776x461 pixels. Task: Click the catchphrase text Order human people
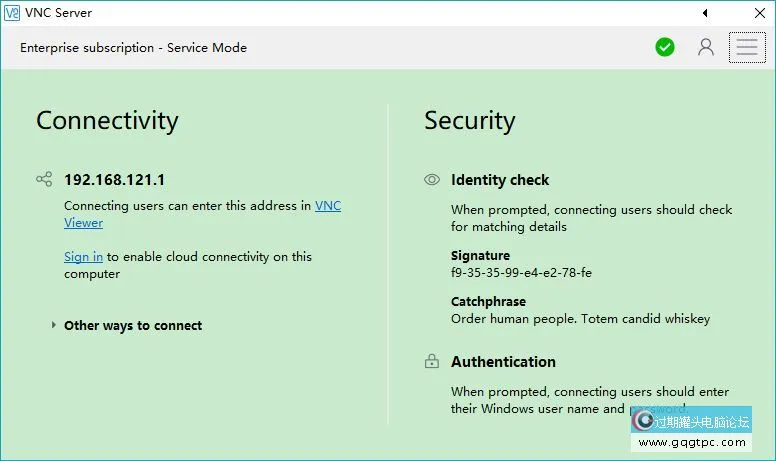(580, 319)
